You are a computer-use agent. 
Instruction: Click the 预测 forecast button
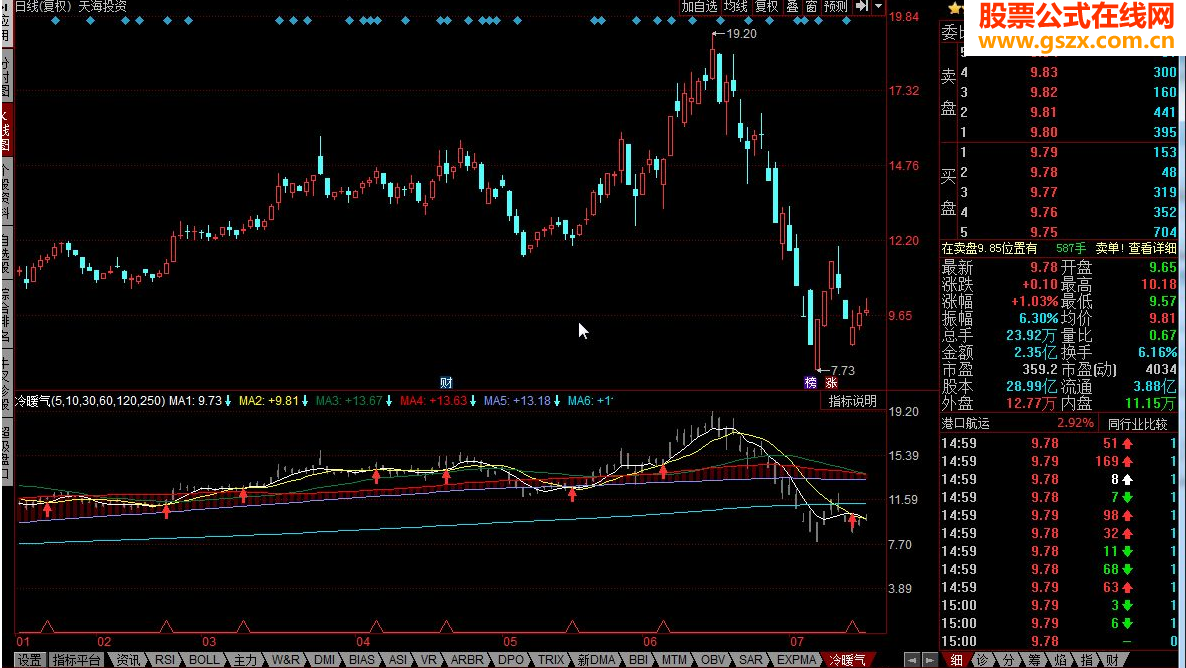pyautogui.click(x=836, y=7)
